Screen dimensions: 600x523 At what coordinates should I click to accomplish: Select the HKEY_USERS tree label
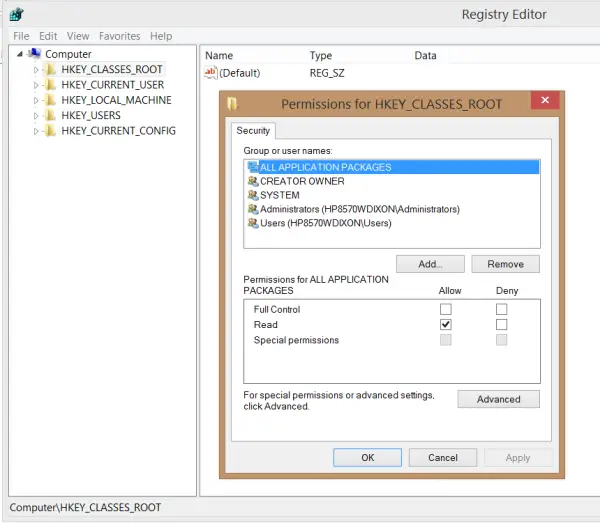[91, 115]
